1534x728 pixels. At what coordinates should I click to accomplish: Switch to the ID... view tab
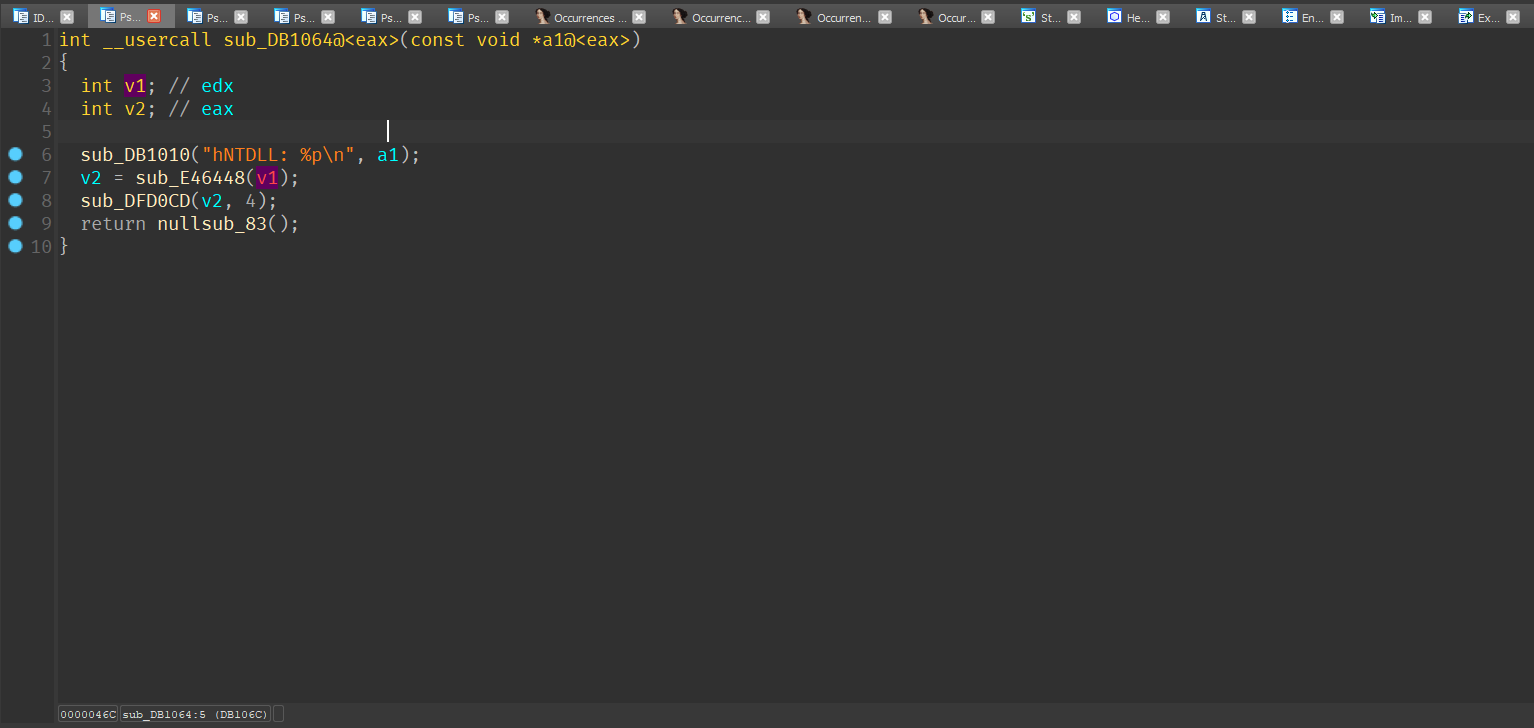pos(44,17)
